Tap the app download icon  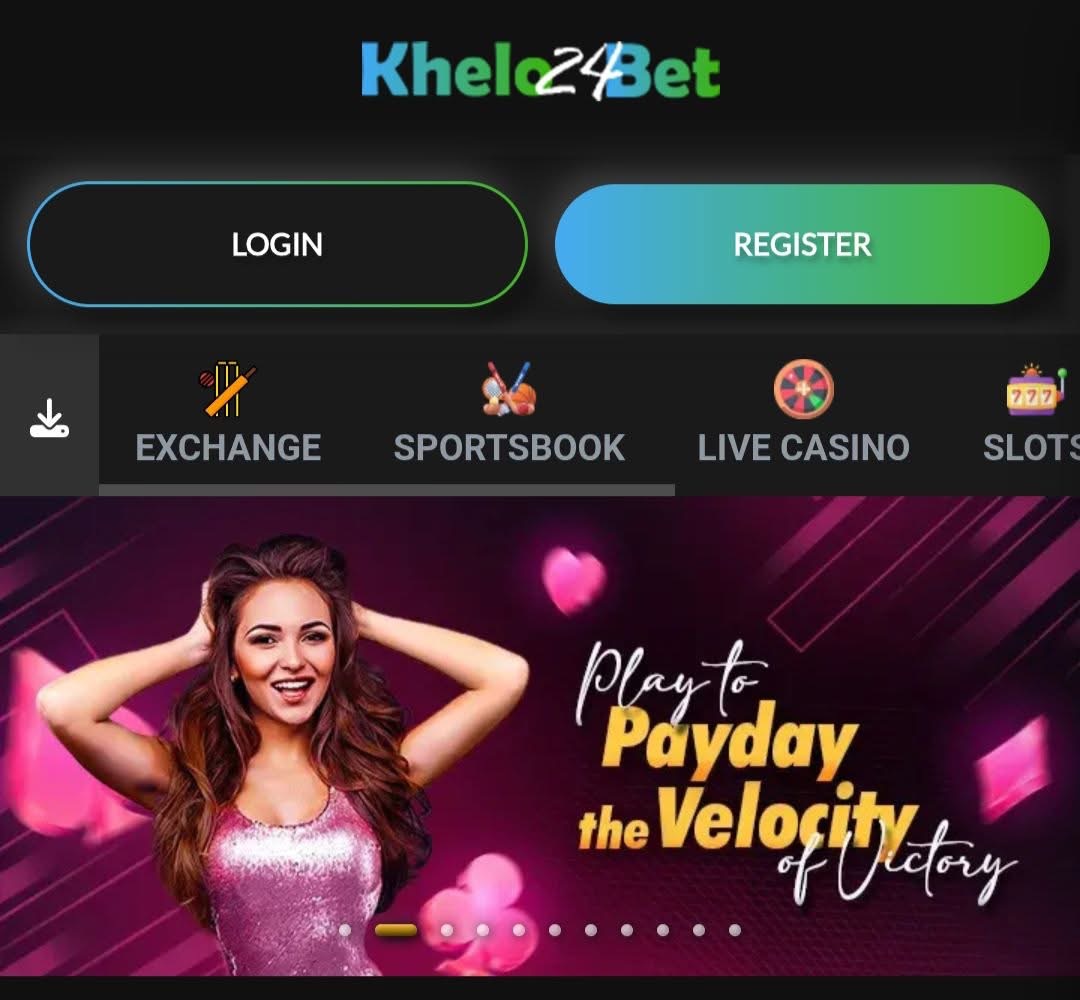[x=49, y=418]
